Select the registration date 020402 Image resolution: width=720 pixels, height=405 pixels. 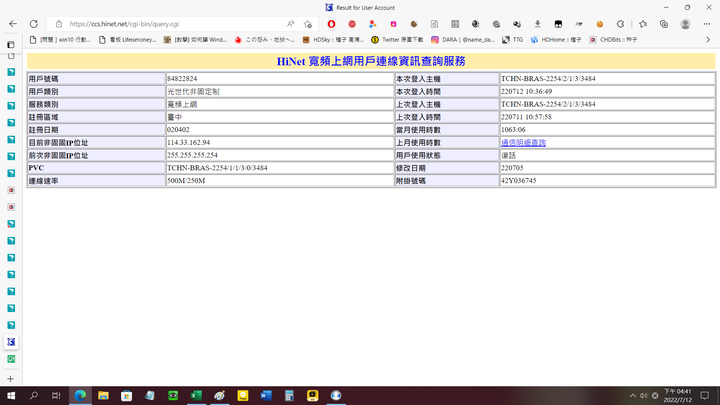click(178, 130)
